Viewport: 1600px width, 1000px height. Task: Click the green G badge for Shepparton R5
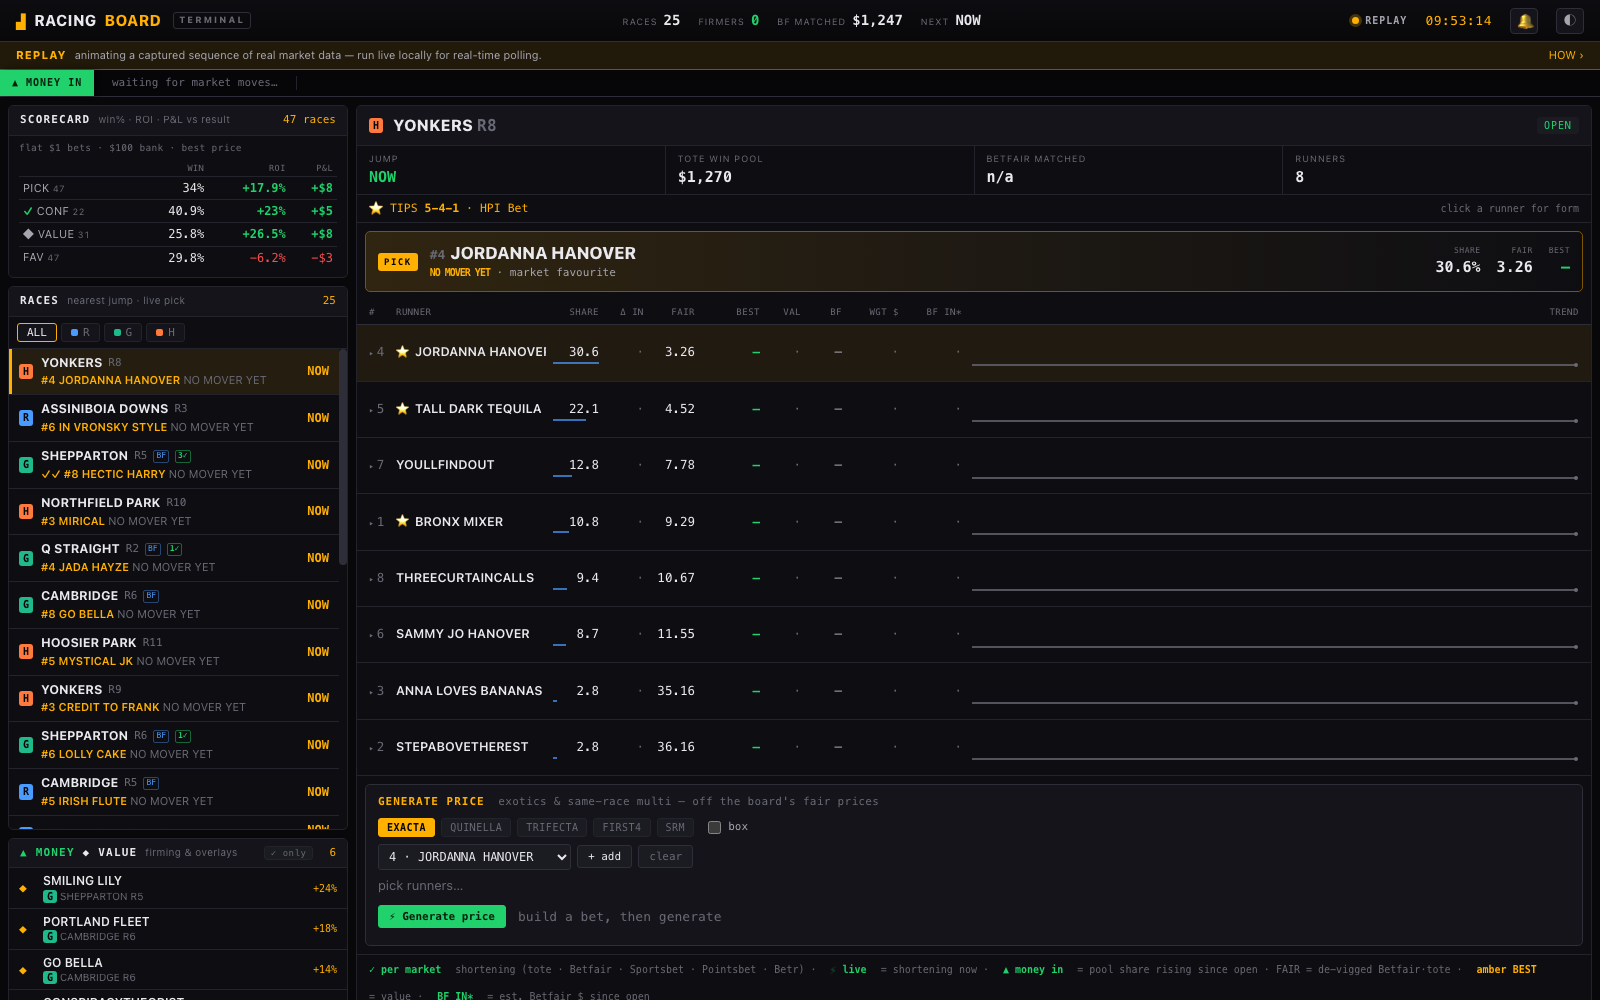26,465
